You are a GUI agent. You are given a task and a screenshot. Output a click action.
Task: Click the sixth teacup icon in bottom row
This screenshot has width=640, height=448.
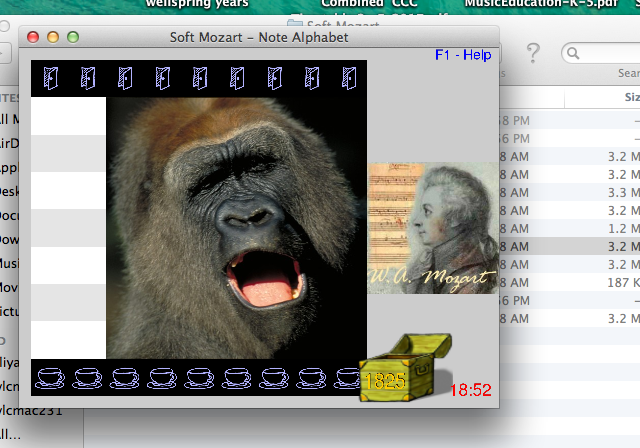tap(237, 378)
